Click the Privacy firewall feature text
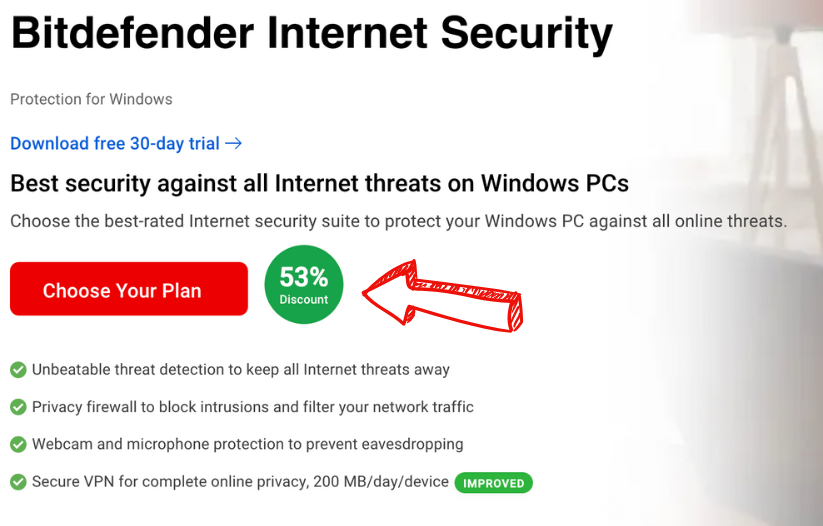823x526 pixels. (253, 407)
